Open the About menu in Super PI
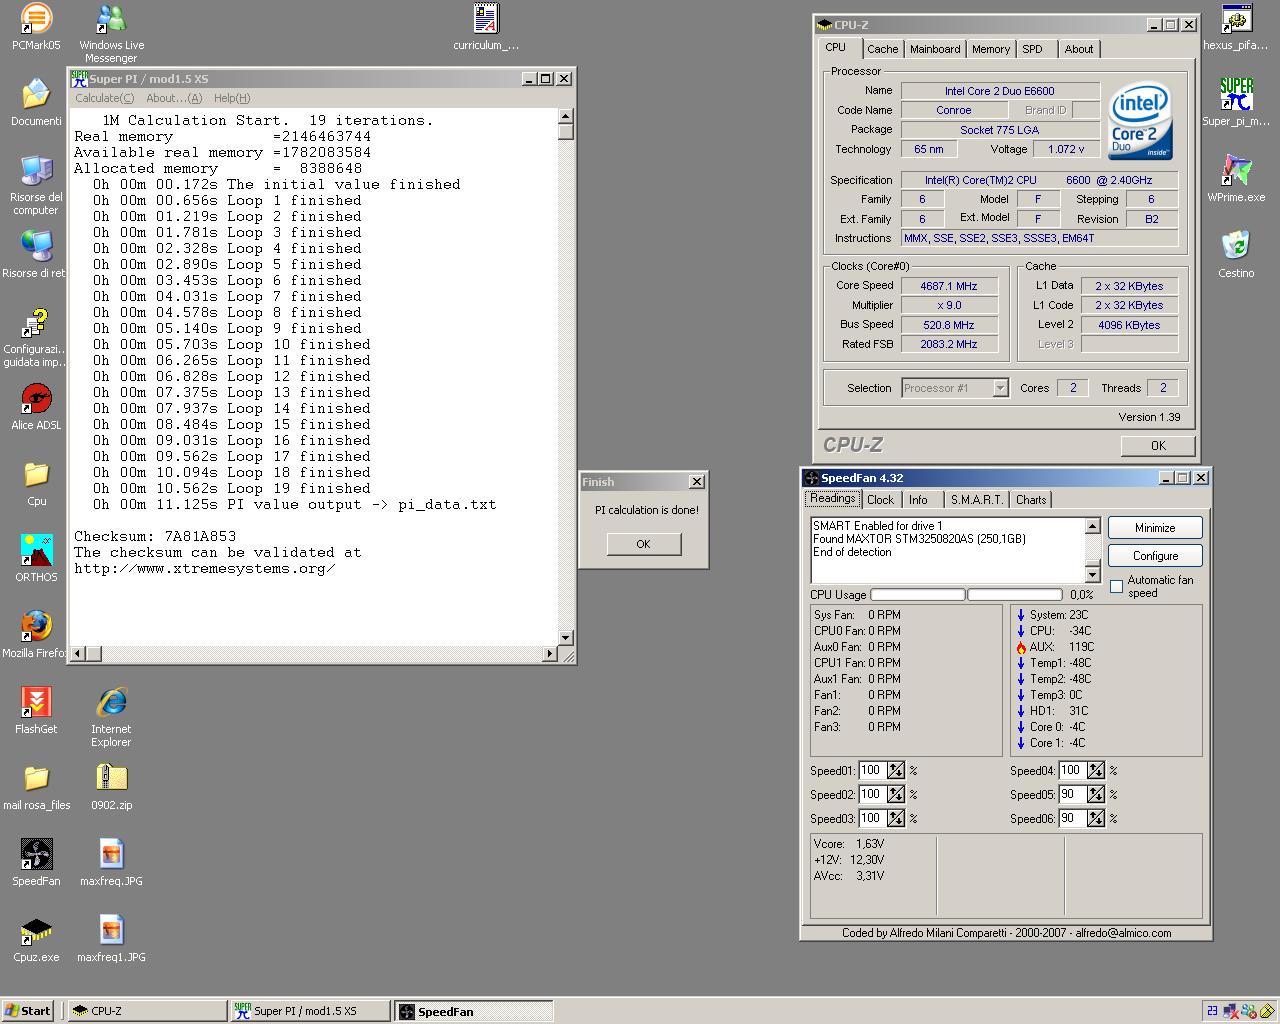Image resolution: width=1280 pixels, height=1024 pixels. pyautogui.click(x=174, y=98)
